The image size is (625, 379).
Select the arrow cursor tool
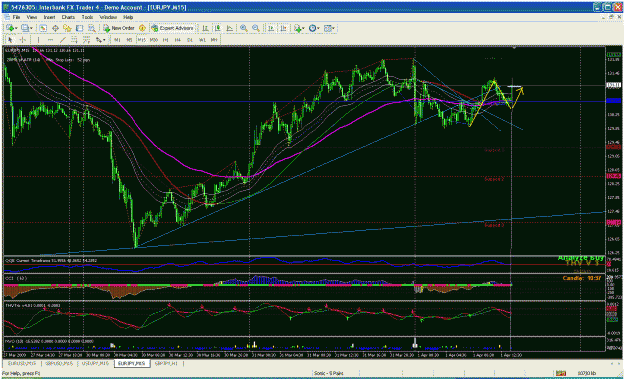[x=10, y=40]
